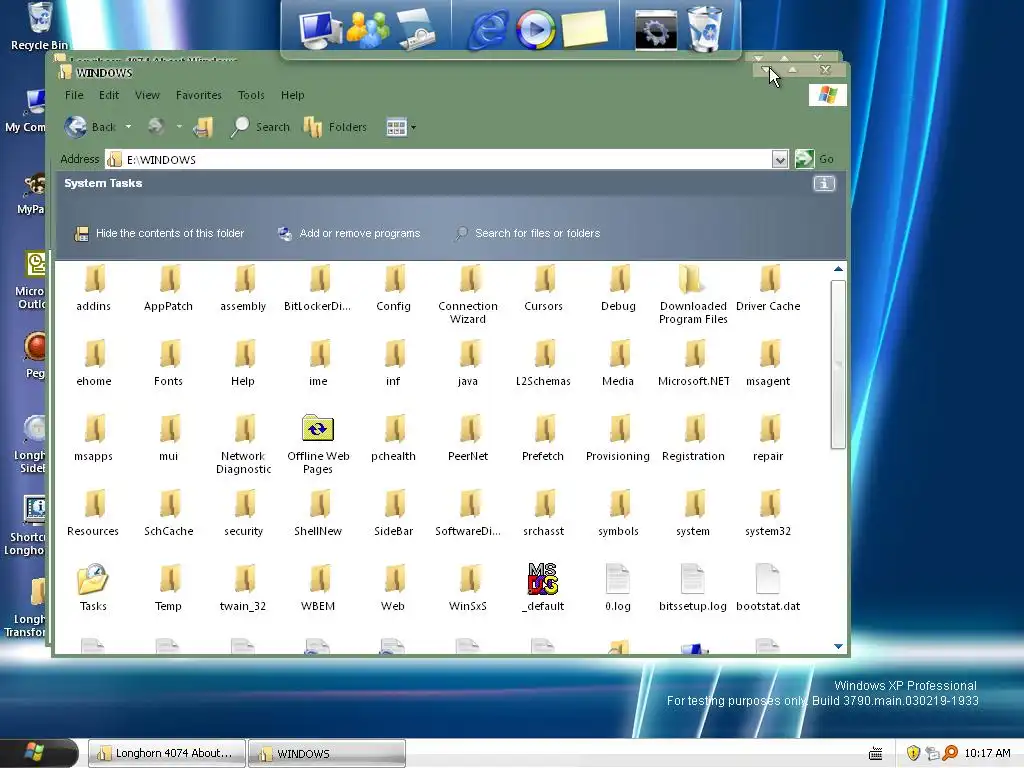Screen dimensions: 1024x768
Task: Select the system32 folder
Action: [768, 513]
